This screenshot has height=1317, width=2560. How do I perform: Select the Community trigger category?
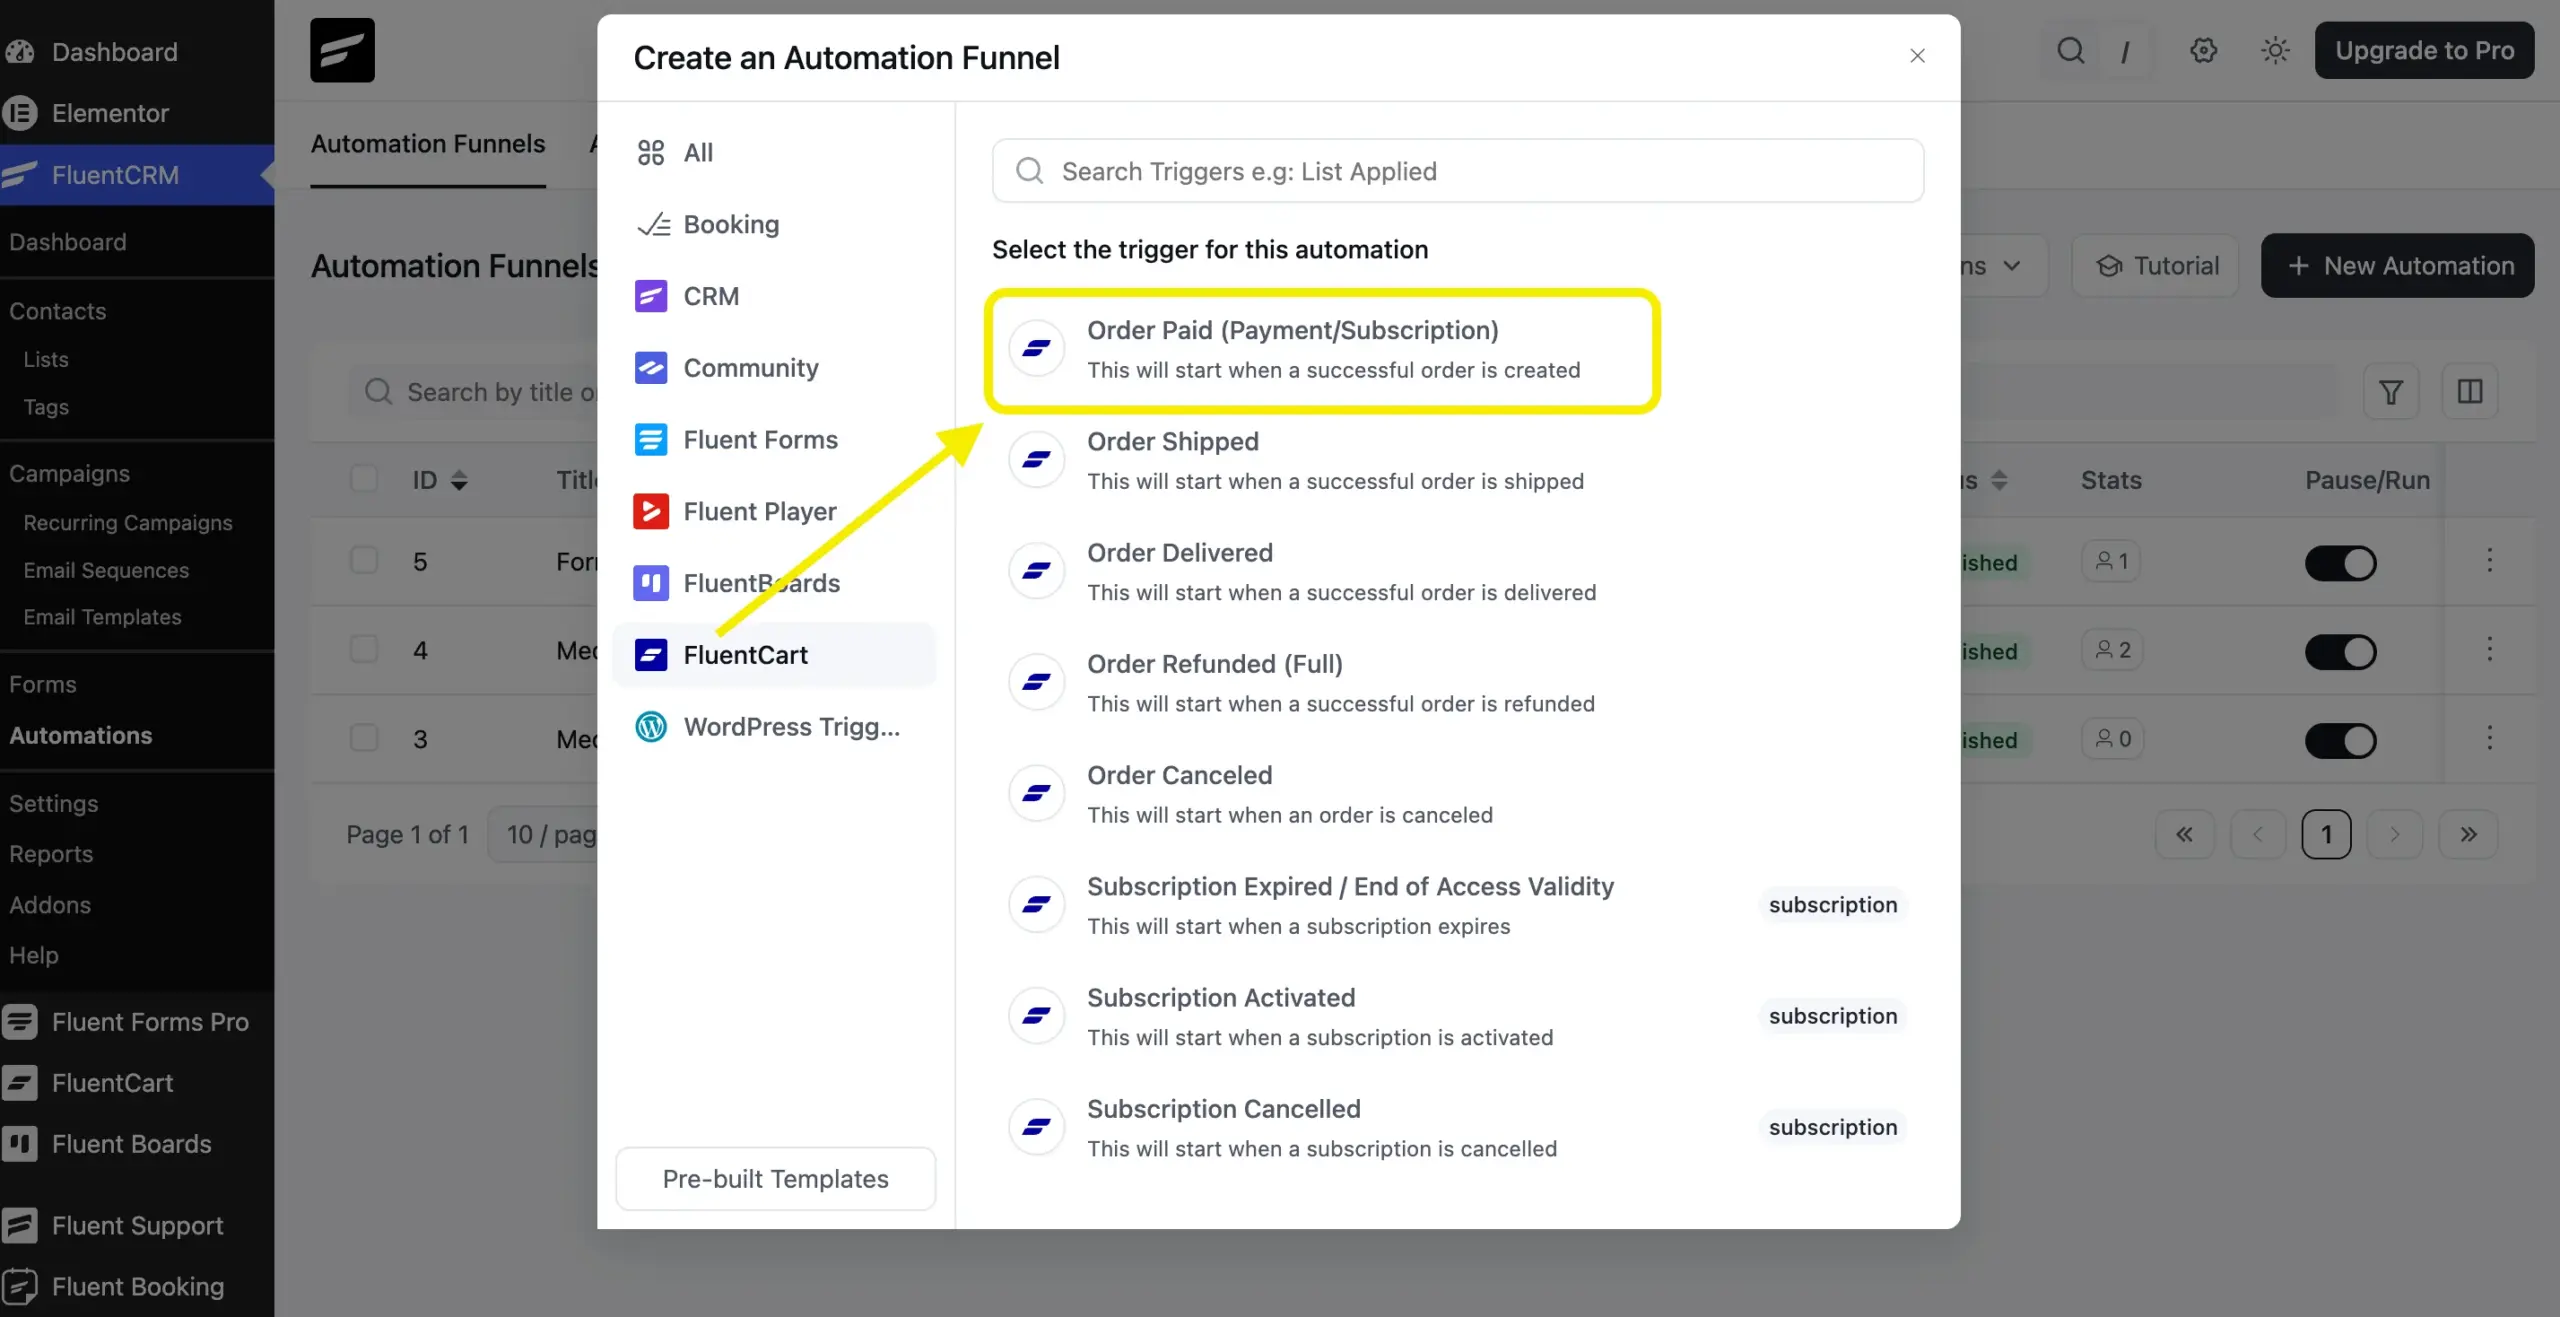(x=775, y=368)
